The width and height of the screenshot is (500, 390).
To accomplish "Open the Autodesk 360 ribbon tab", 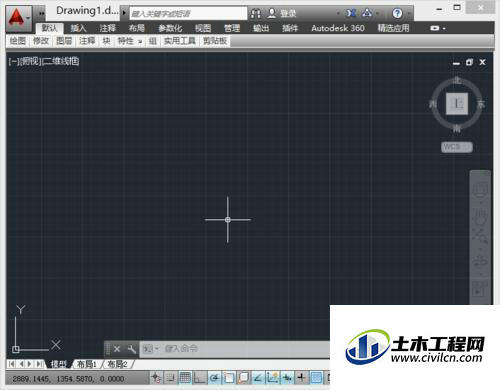I will pos(338,28).
